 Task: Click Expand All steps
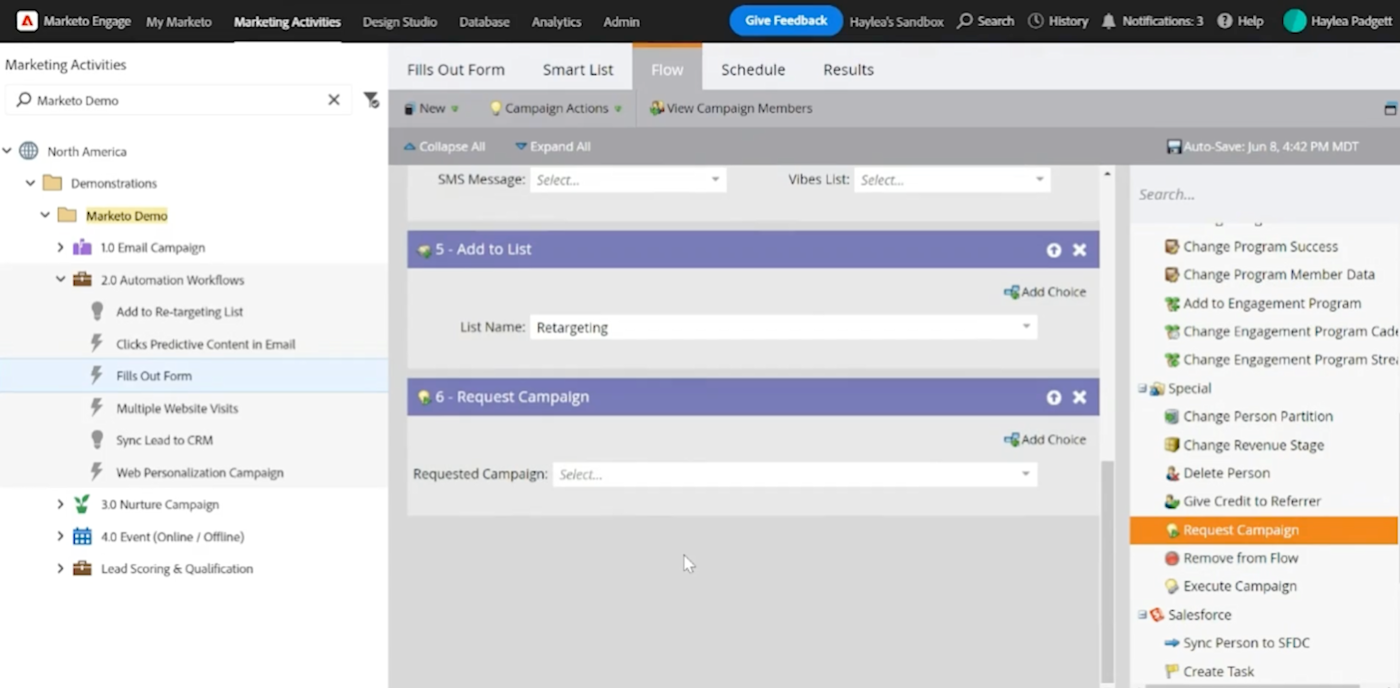click(553, 146)
